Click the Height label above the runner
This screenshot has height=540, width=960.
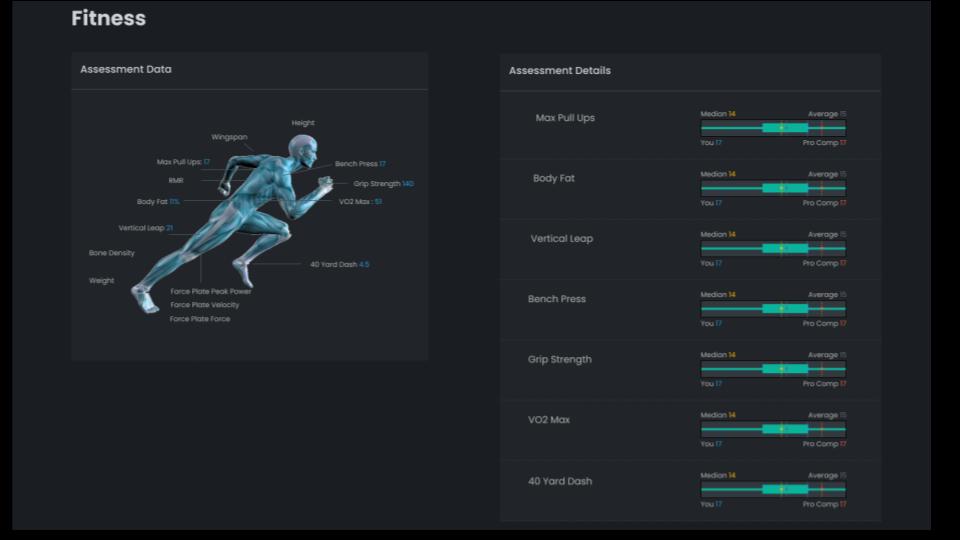point(303,123)
